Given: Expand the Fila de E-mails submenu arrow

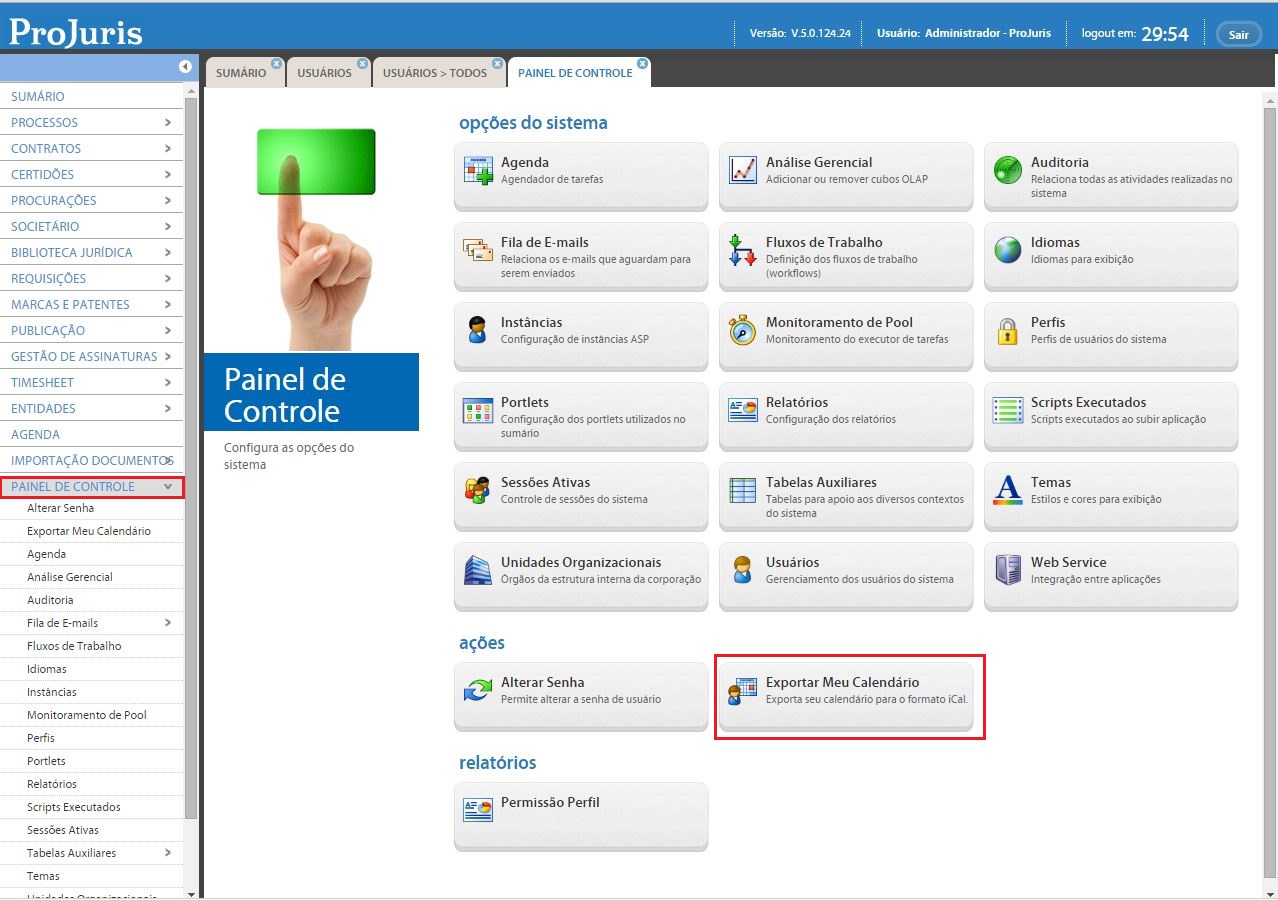Looking at the screenshot, I should [167, 623].
